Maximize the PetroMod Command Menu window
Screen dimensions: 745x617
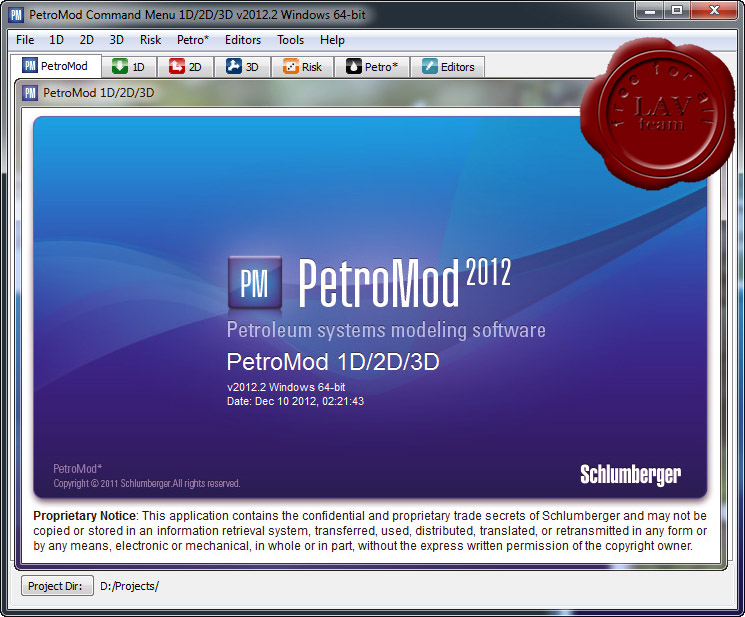[x=677, y=10]
